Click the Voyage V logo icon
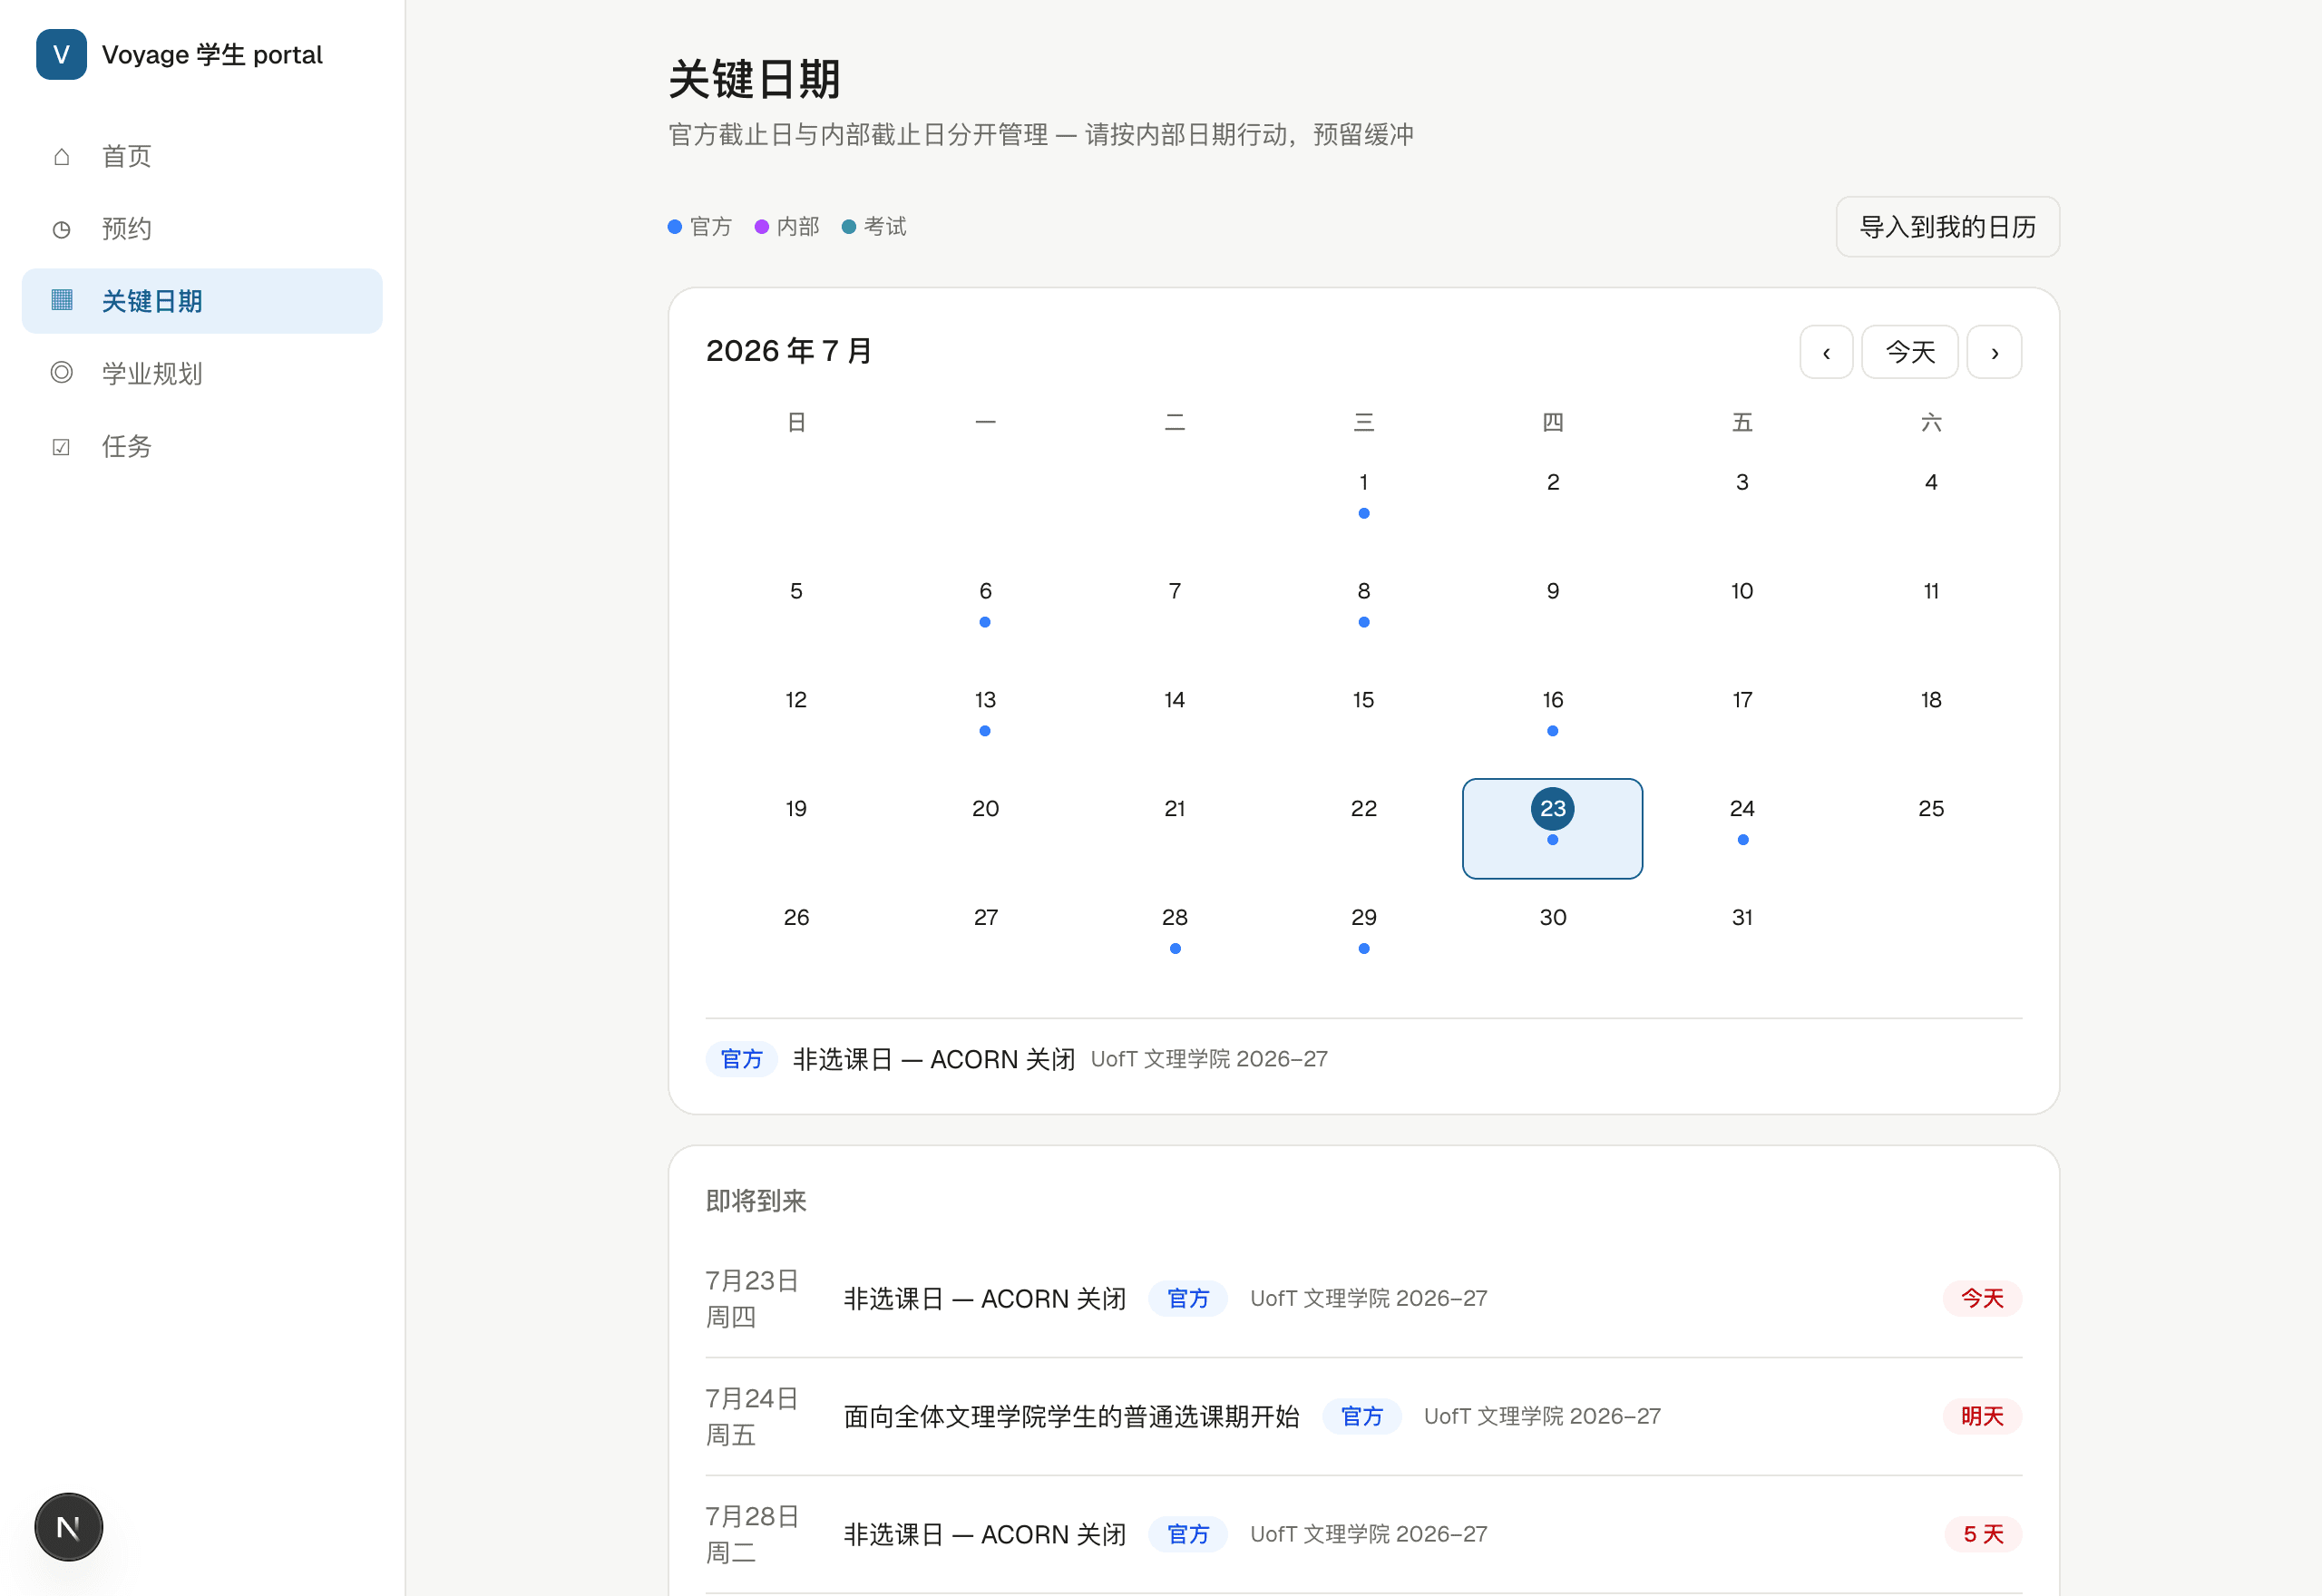The height and width of the screenshot is (1596, 2322). pyautogui.click(x=61, y=54)
